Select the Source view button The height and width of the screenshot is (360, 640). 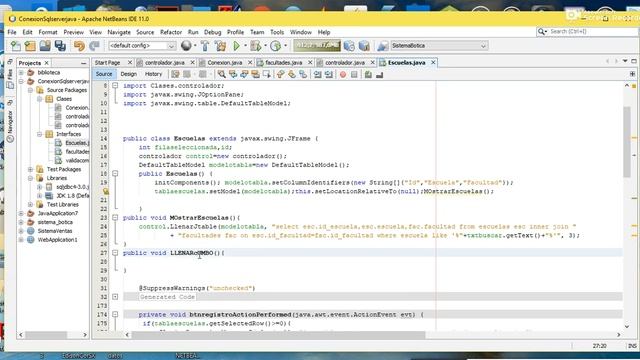tap(104, 74)
